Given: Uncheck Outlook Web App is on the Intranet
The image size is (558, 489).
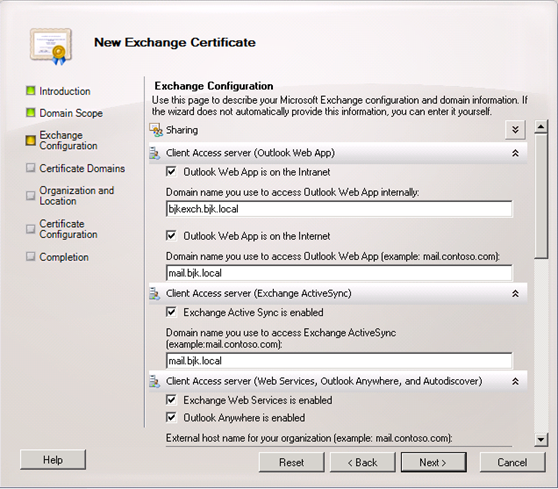Looking at the screenshot, I should click(x=171, y=172).
